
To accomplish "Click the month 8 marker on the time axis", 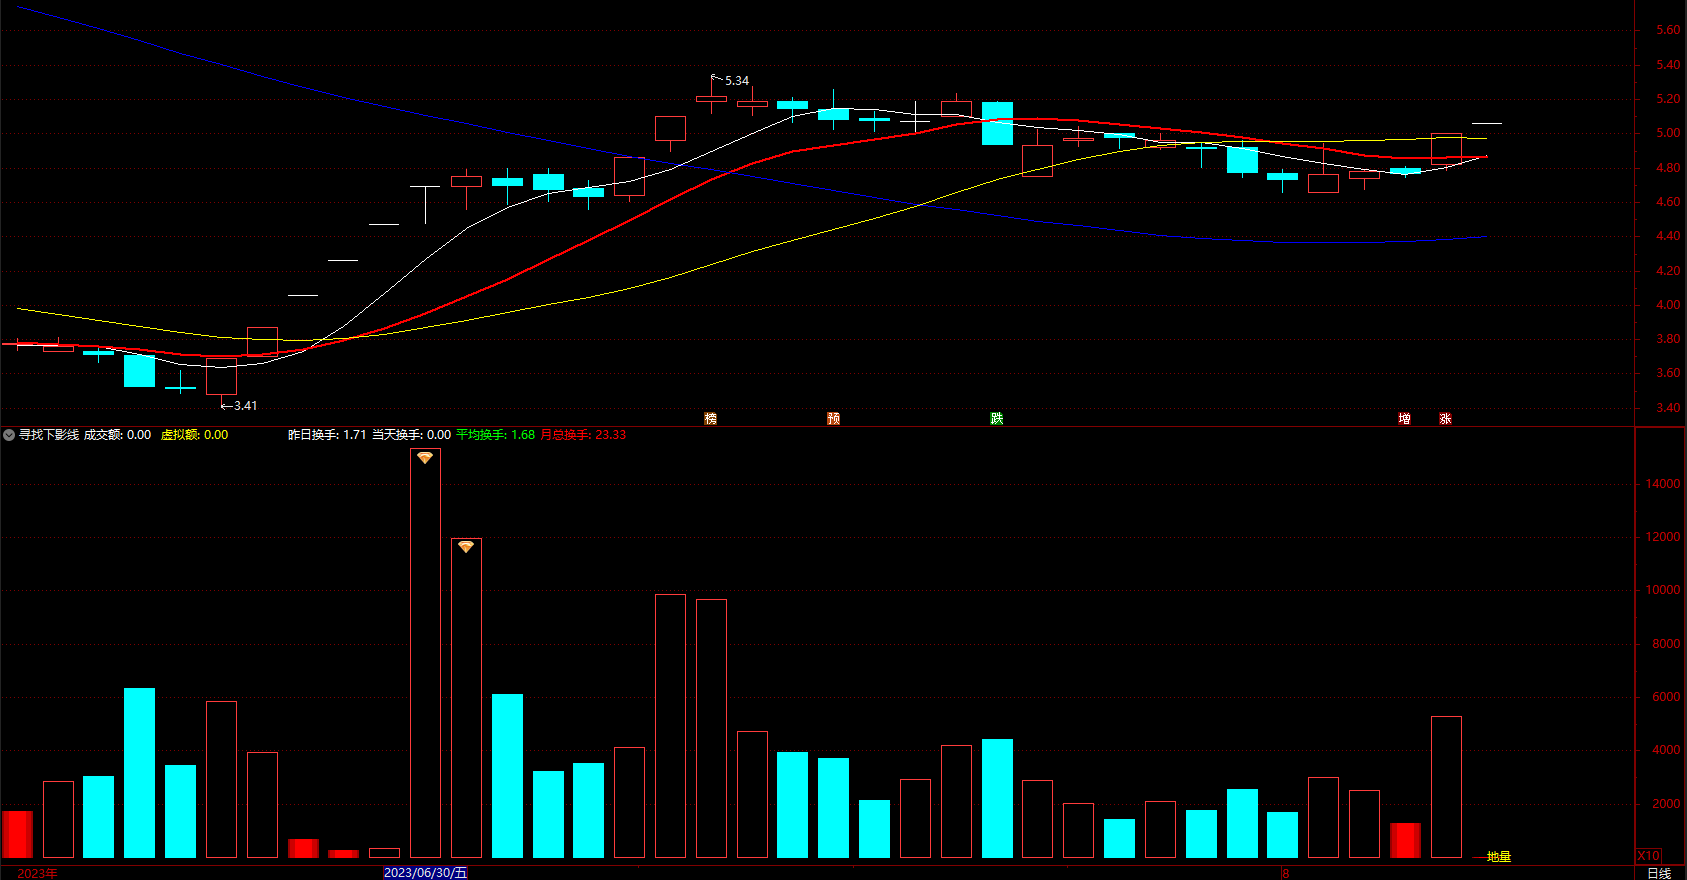I will click(1286, 873).
